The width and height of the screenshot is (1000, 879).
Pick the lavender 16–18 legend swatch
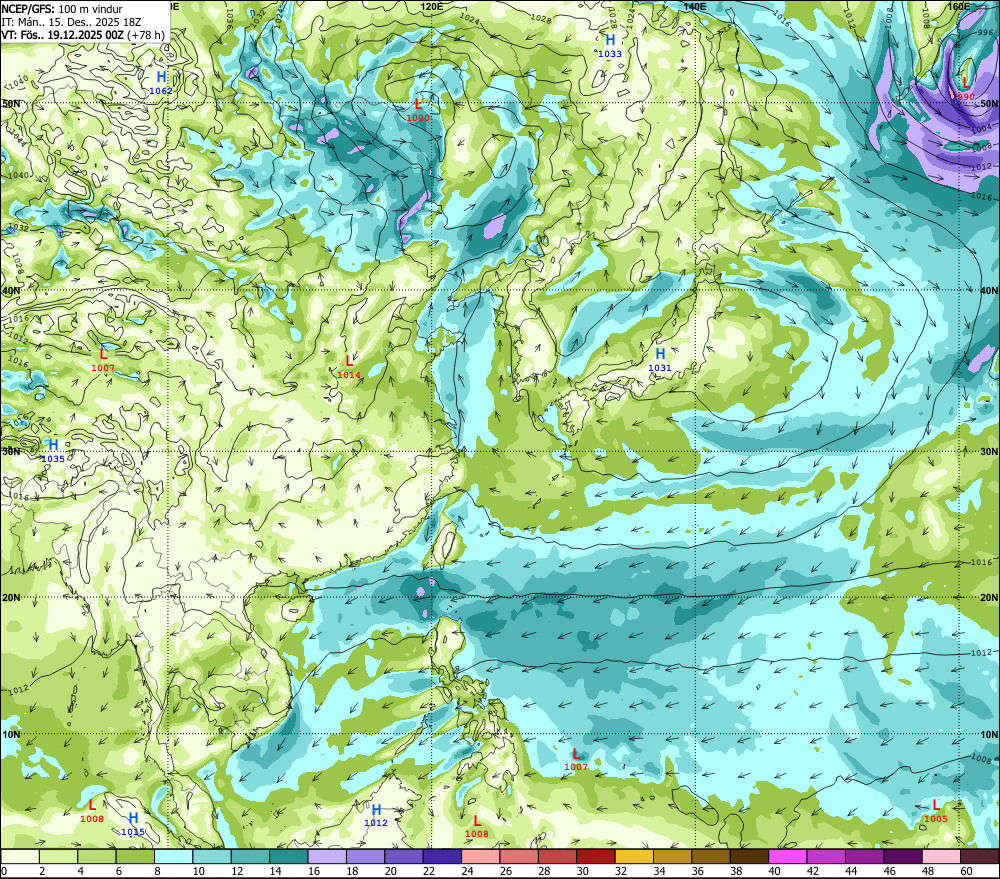pyautogui.click(x=327, y=857)
